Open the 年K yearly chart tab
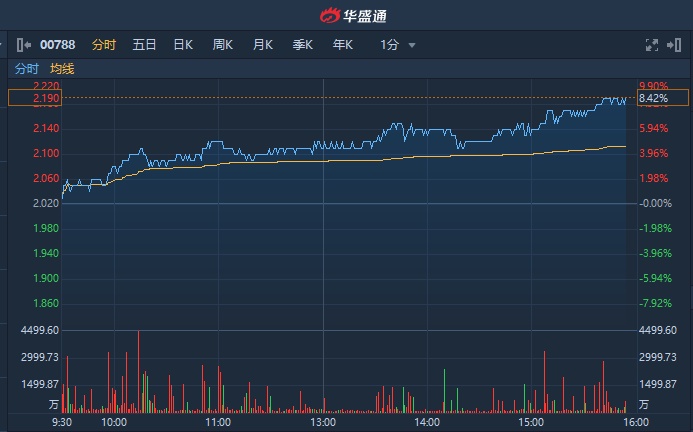693x432 pixels. 343,45
